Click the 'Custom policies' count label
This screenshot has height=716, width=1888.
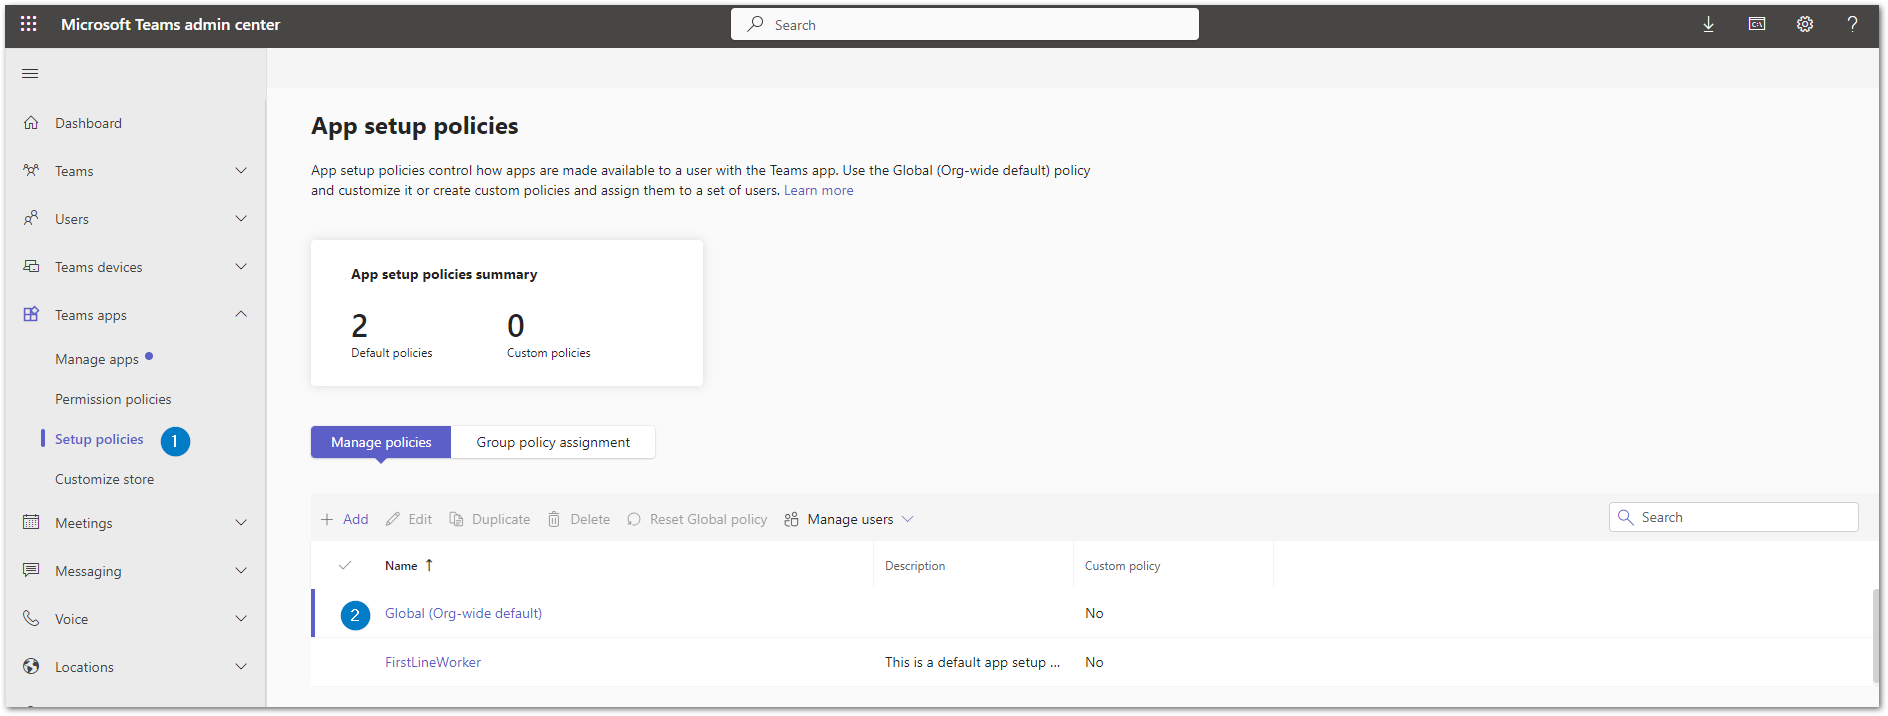click(549, 353)
